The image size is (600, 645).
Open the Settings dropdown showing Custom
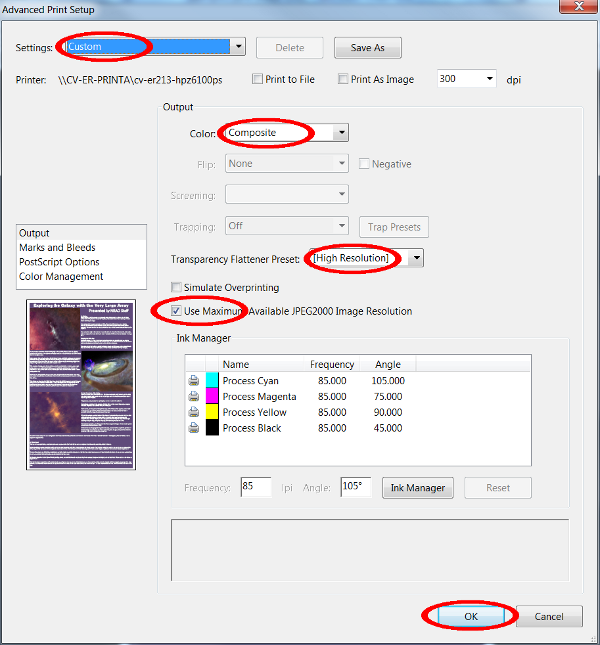coord(238,47)
